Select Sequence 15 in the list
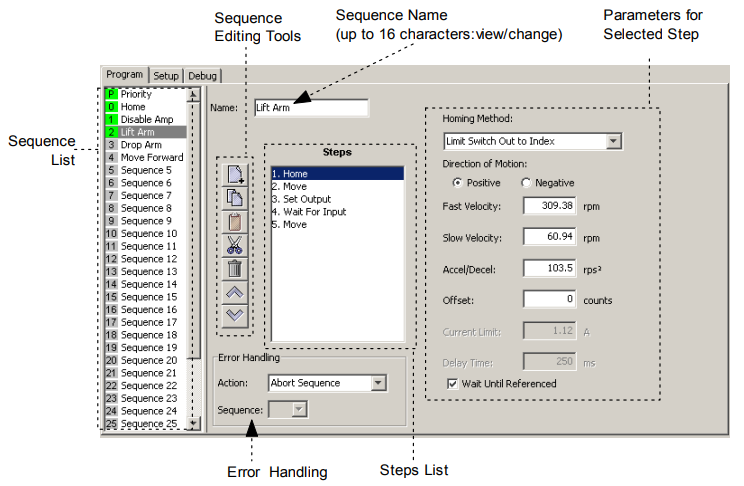 146,297
